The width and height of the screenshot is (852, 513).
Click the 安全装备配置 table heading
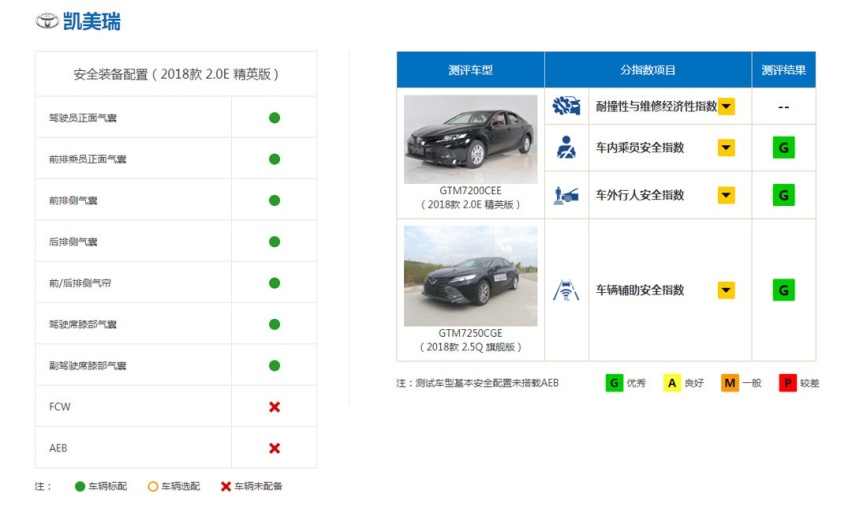point(176,74)
